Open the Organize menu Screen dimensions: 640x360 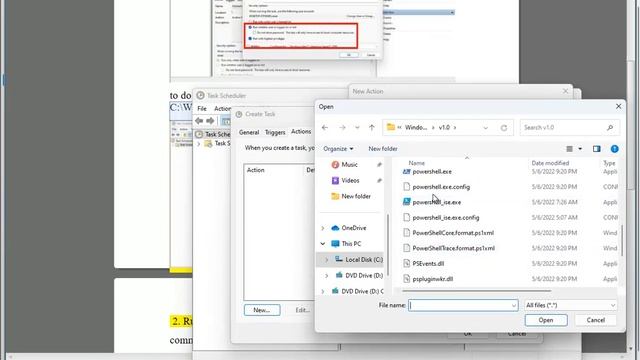[x=338, y=149]
